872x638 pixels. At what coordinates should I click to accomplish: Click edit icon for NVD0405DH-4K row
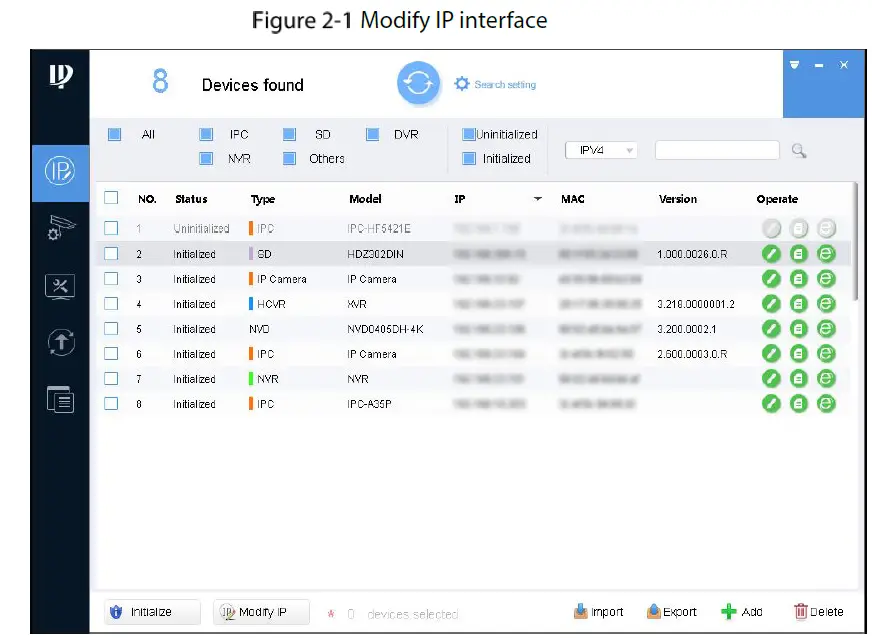(771, 329)
